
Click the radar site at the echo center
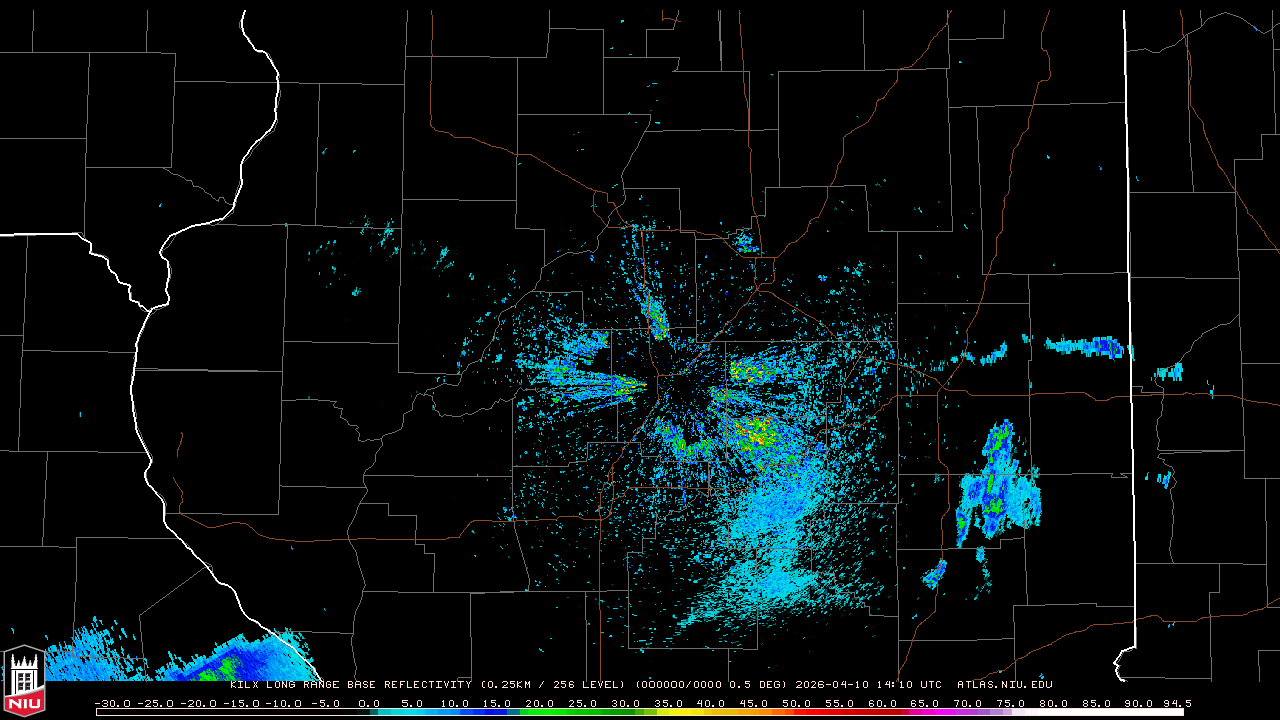click(x=658, y=383)
